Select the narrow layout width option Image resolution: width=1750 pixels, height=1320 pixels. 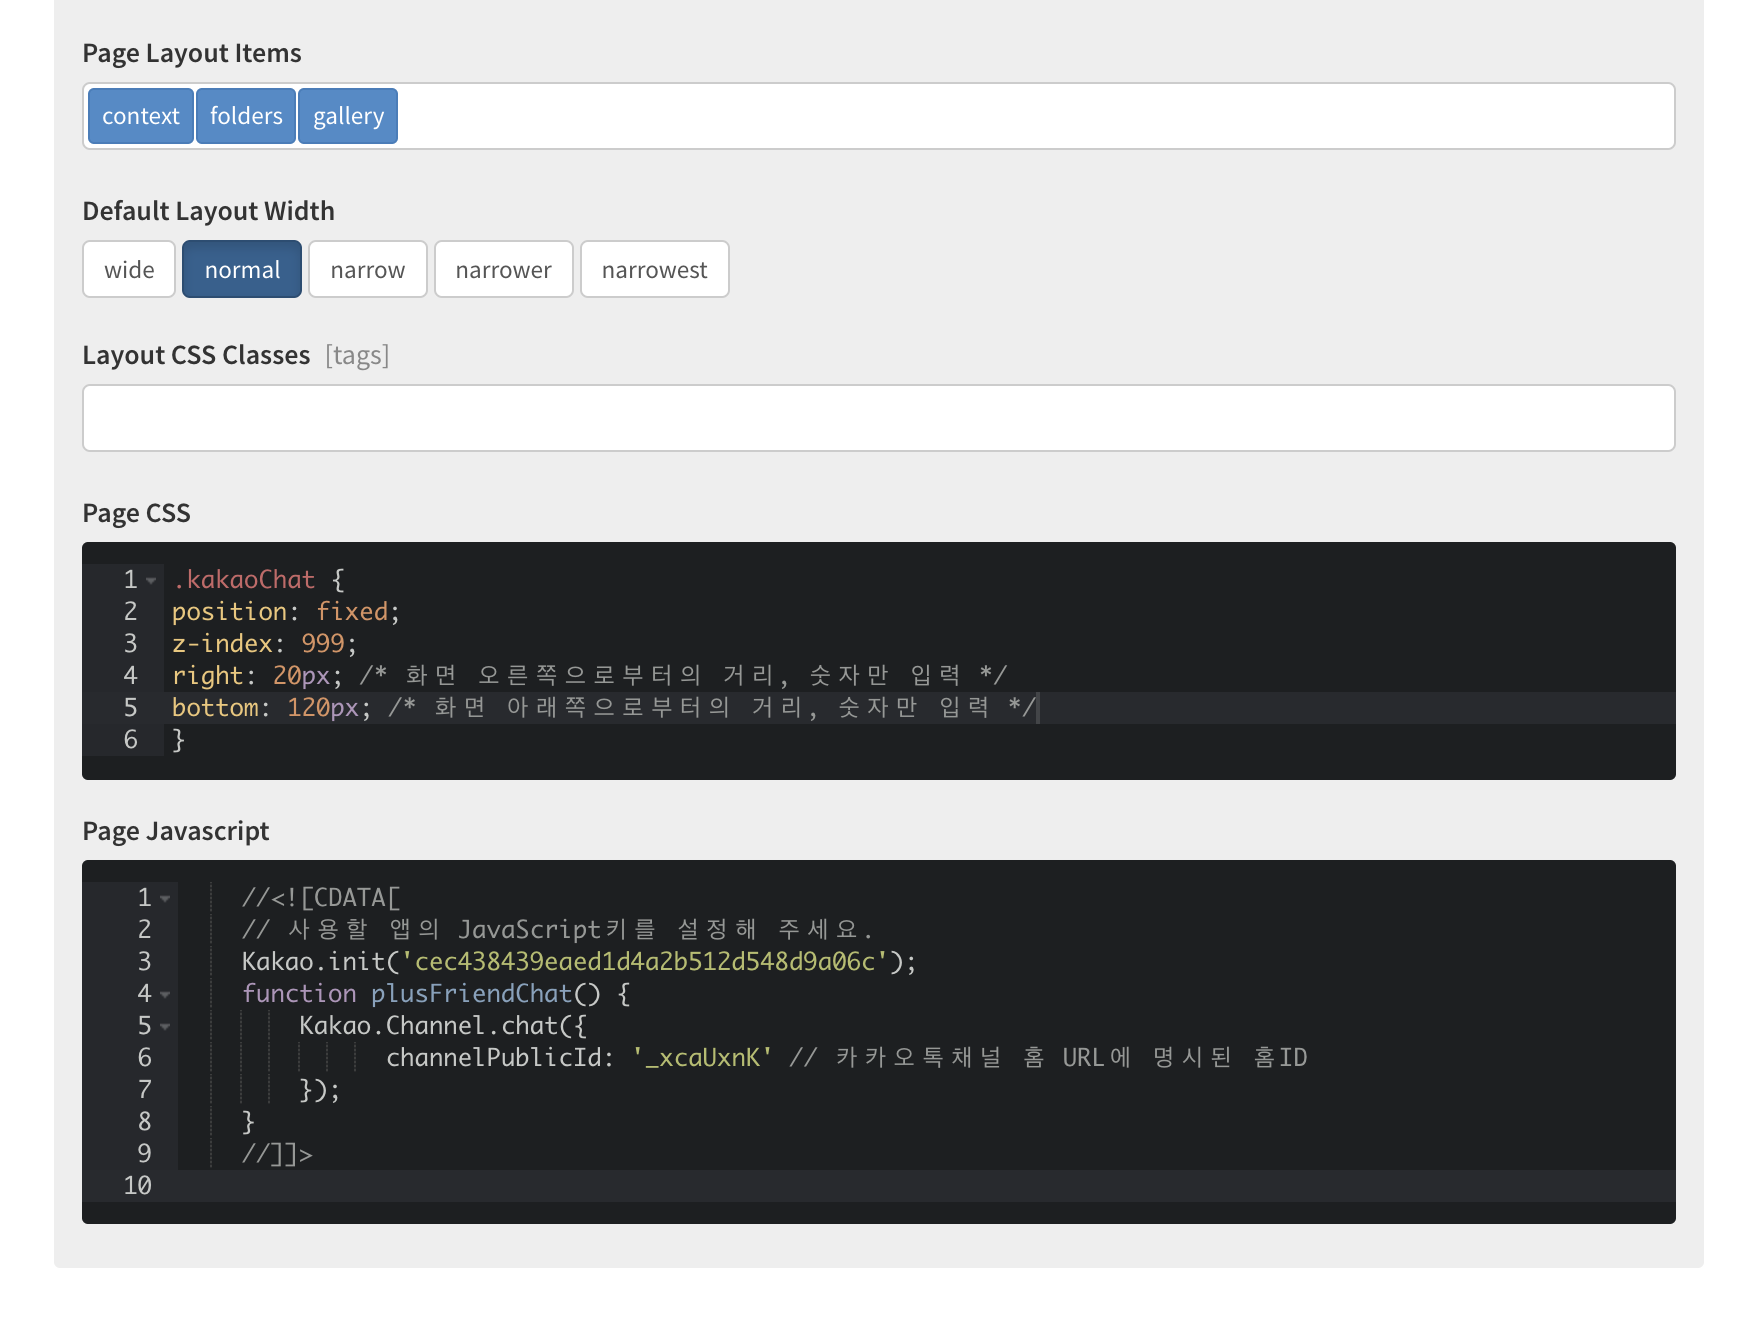pos(368,269)
